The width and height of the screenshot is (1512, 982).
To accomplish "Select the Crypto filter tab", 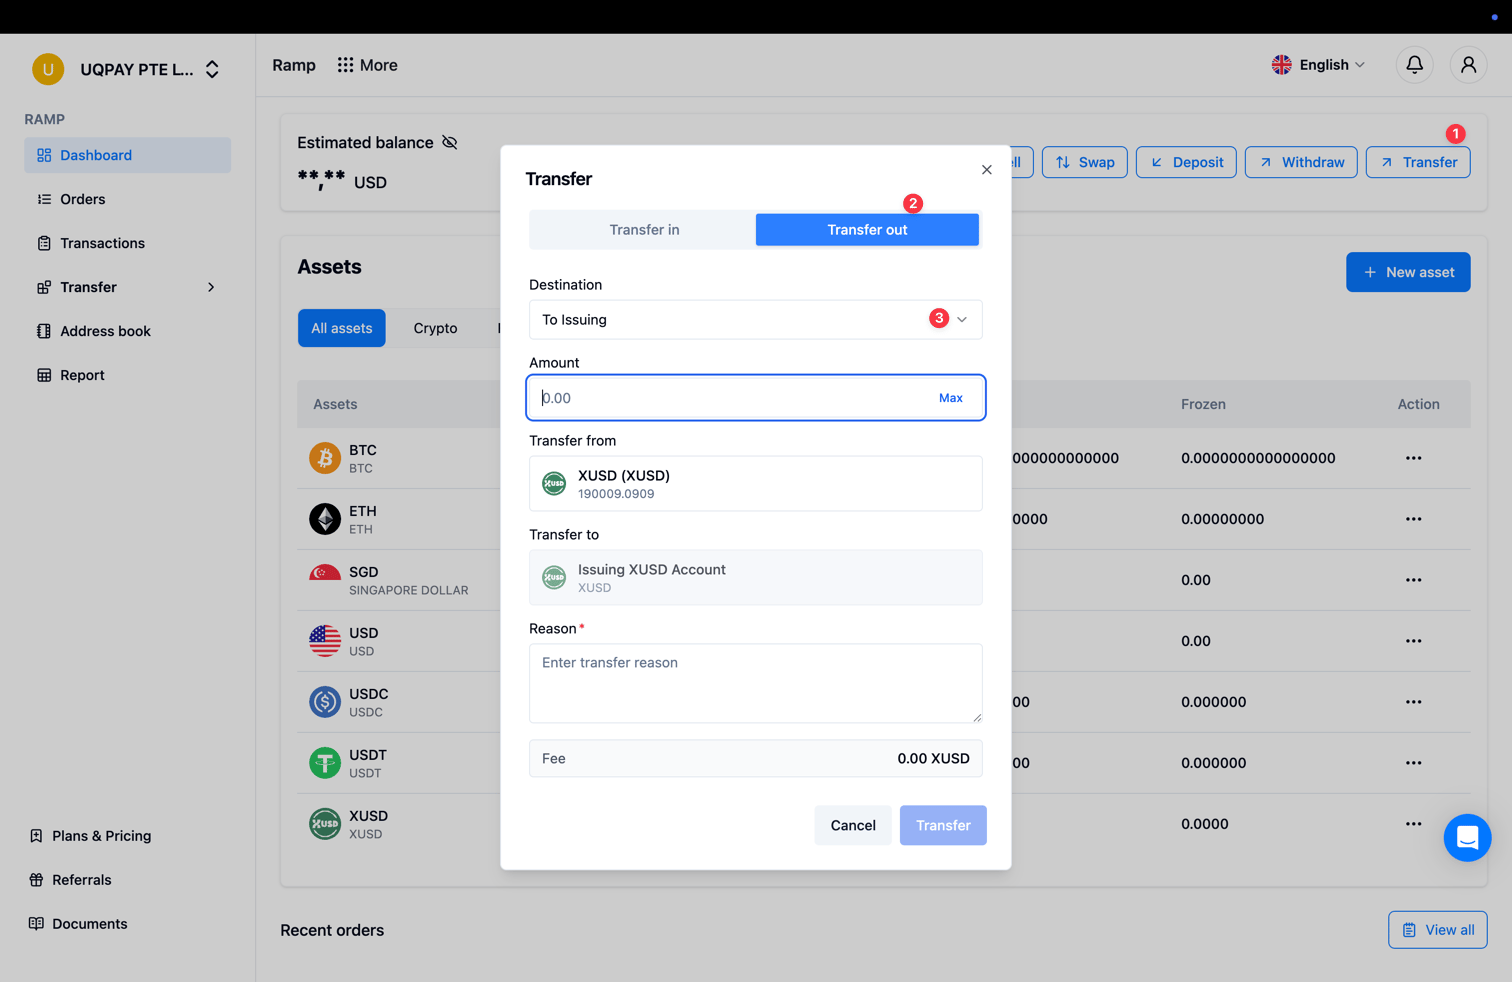I will click(435, 328).
